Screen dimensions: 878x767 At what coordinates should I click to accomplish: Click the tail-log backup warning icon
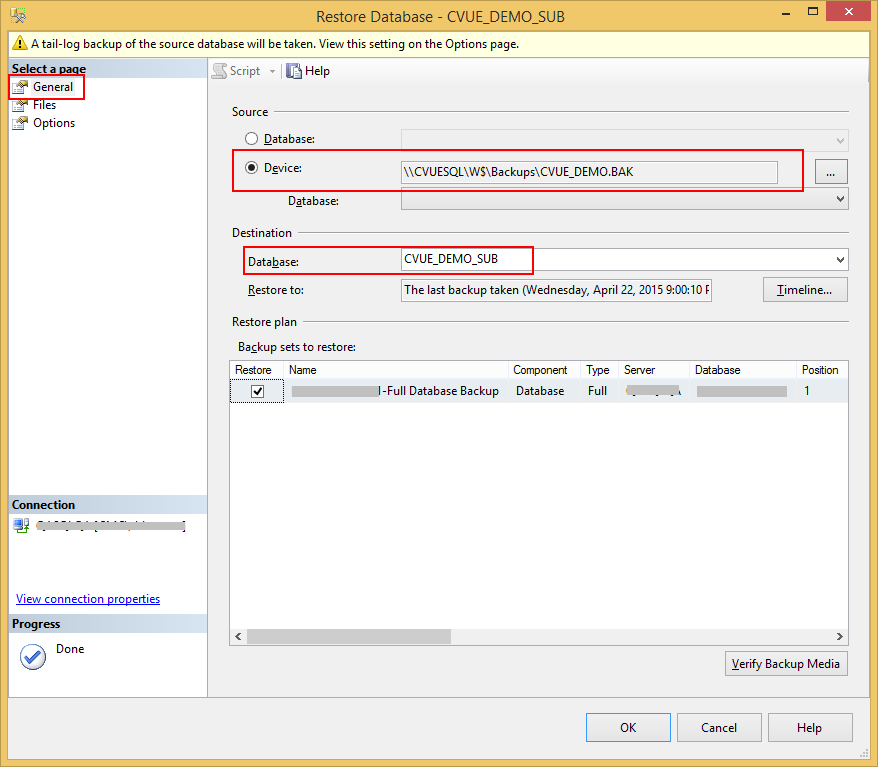pyautogui.click(x=17, y=44)
